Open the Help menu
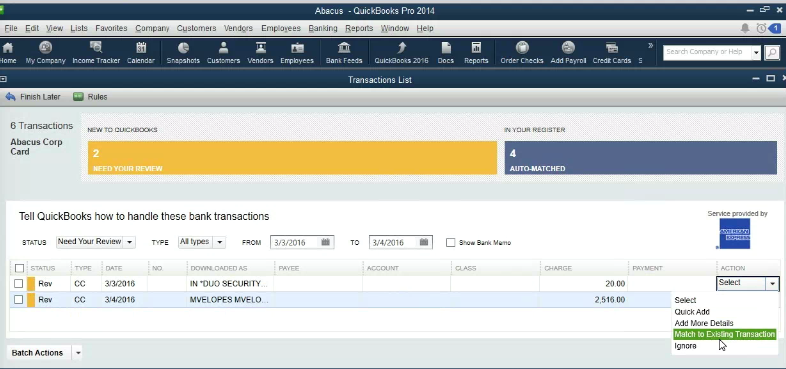The image size is (786, 369). tap(425, 29)
